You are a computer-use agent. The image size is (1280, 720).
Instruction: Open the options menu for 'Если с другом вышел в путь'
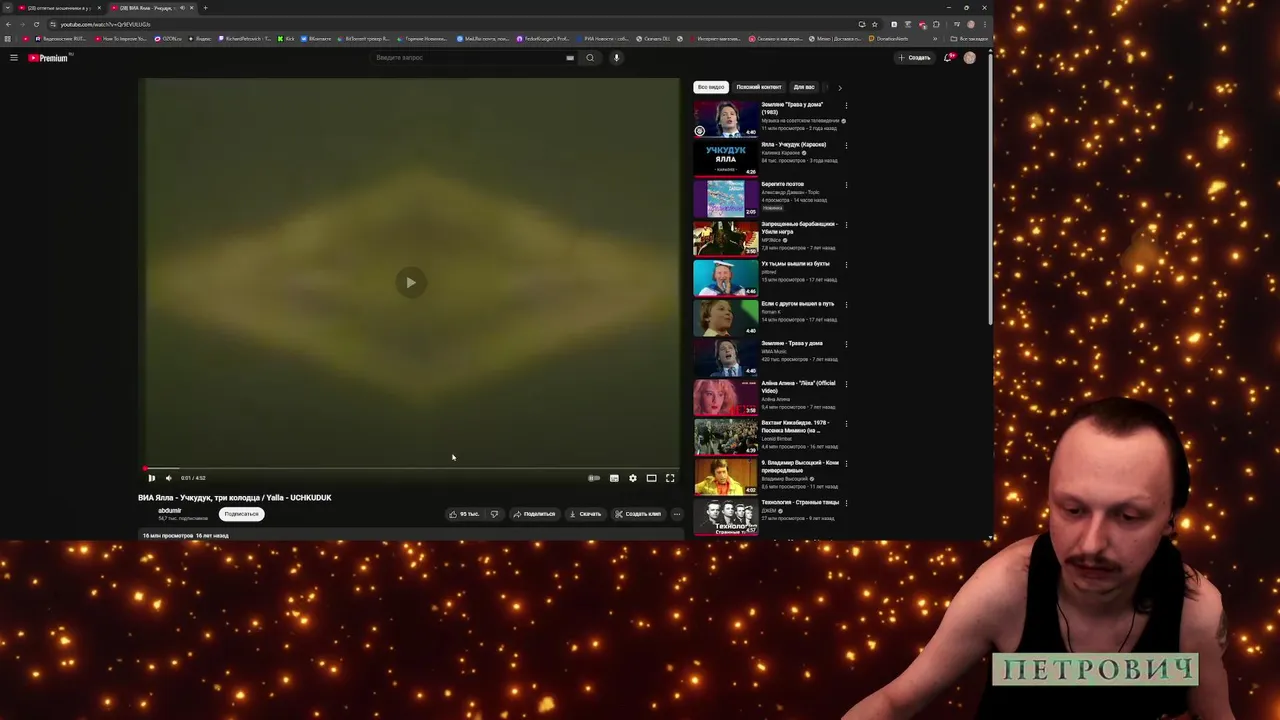point(846,304)
